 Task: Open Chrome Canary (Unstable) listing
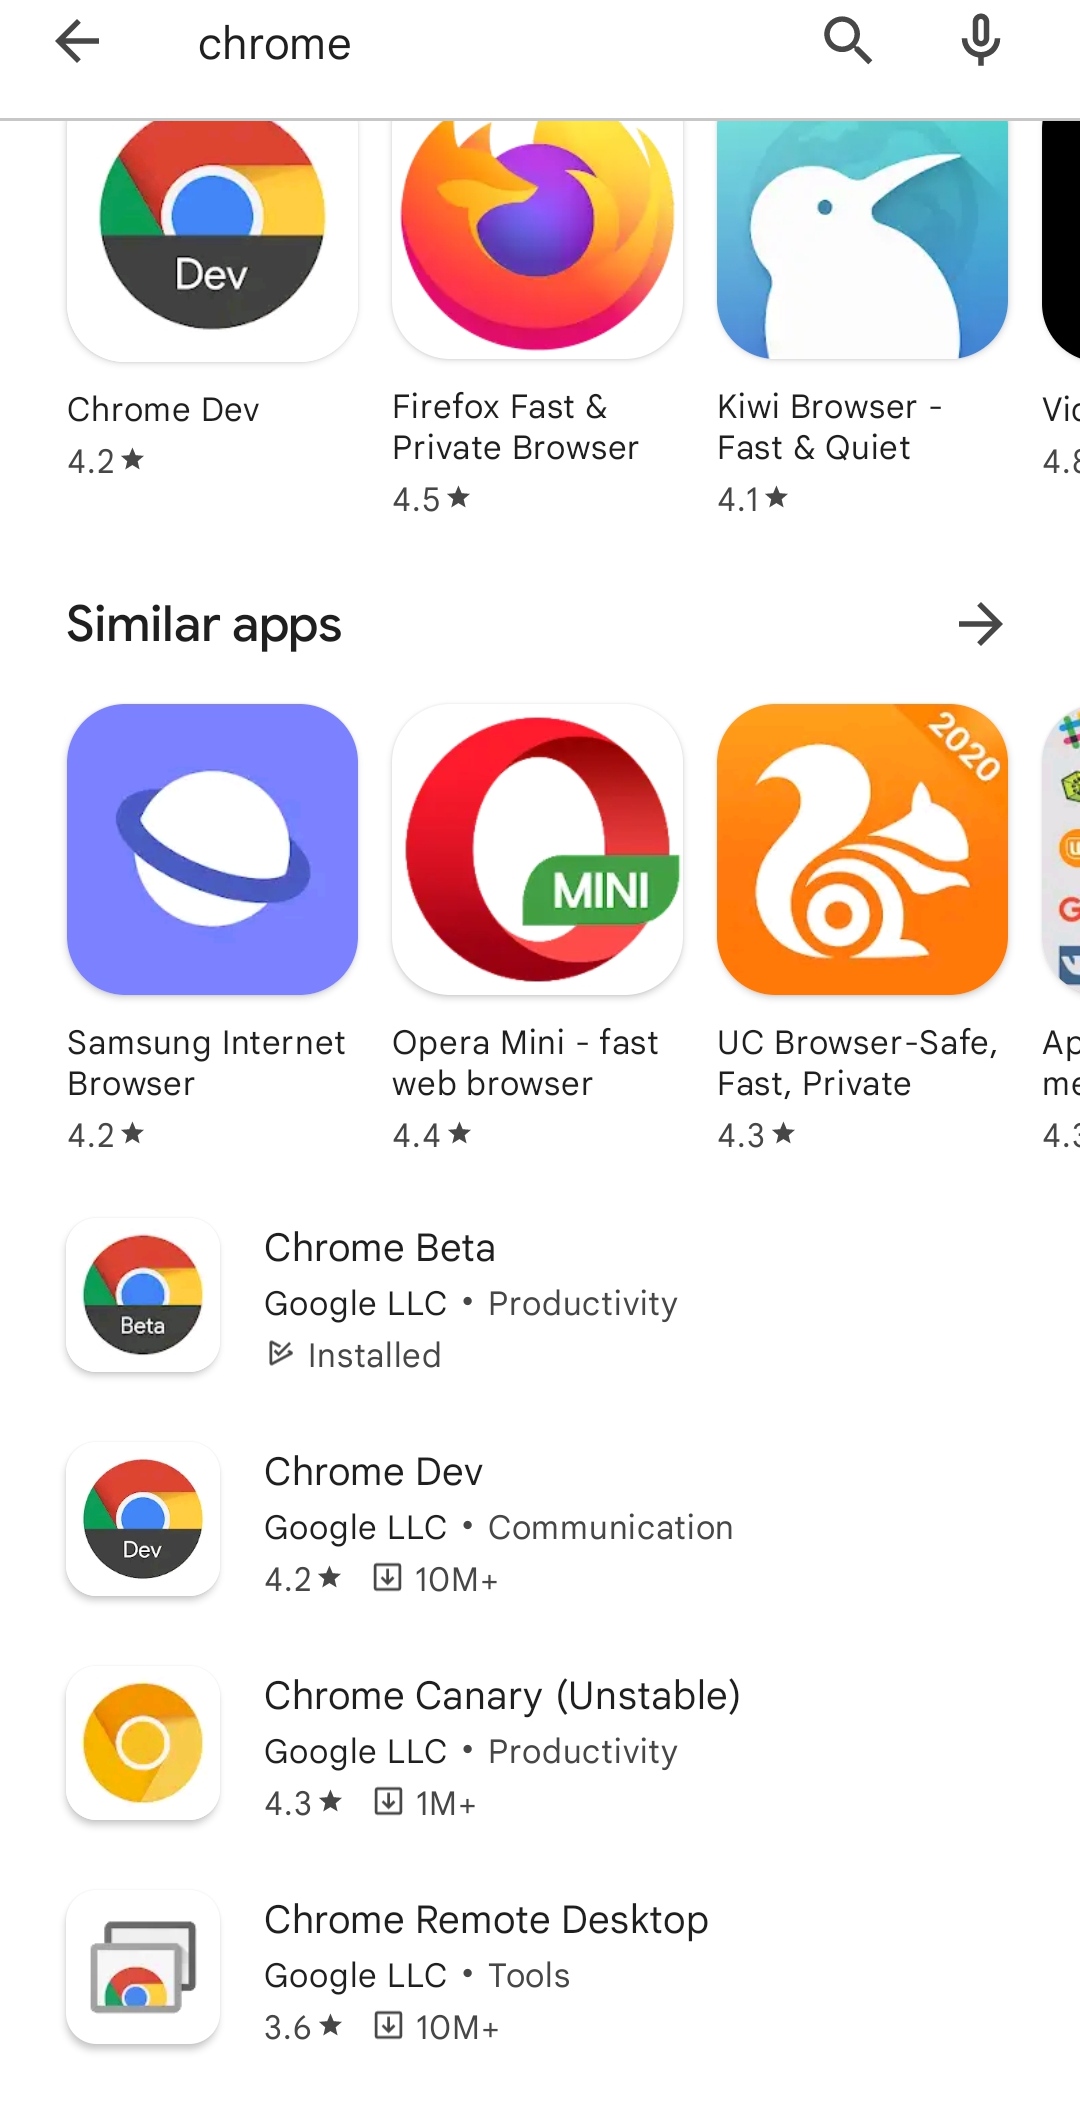coord(540,1744)
